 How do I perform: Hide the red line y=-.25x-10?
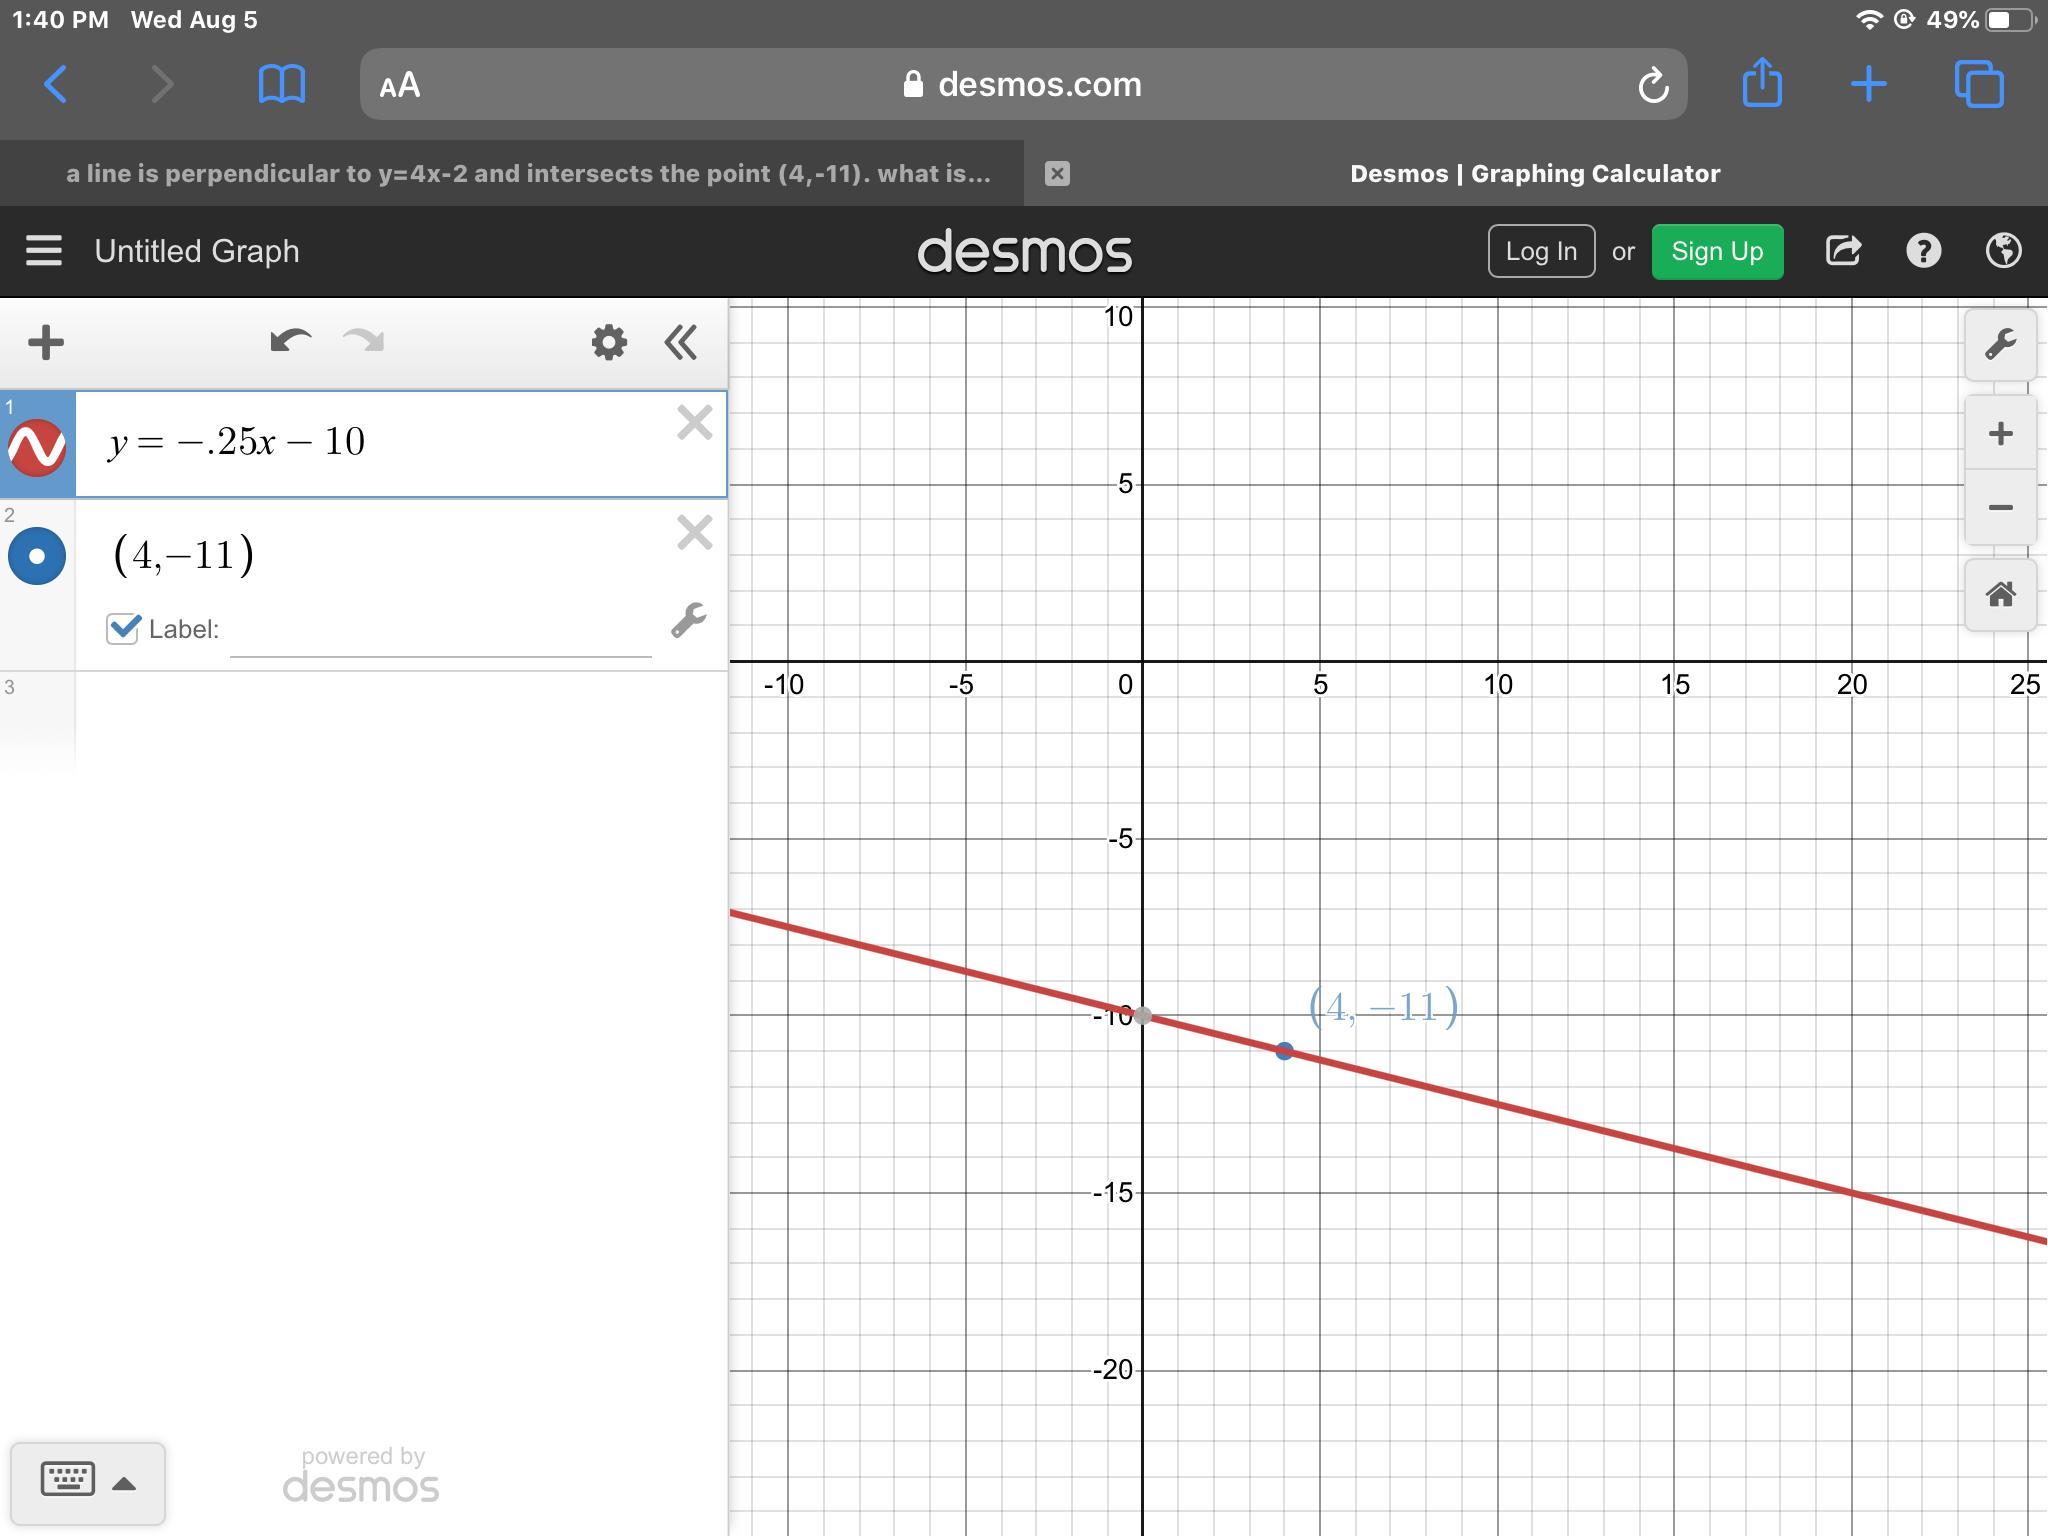(37, 446)
